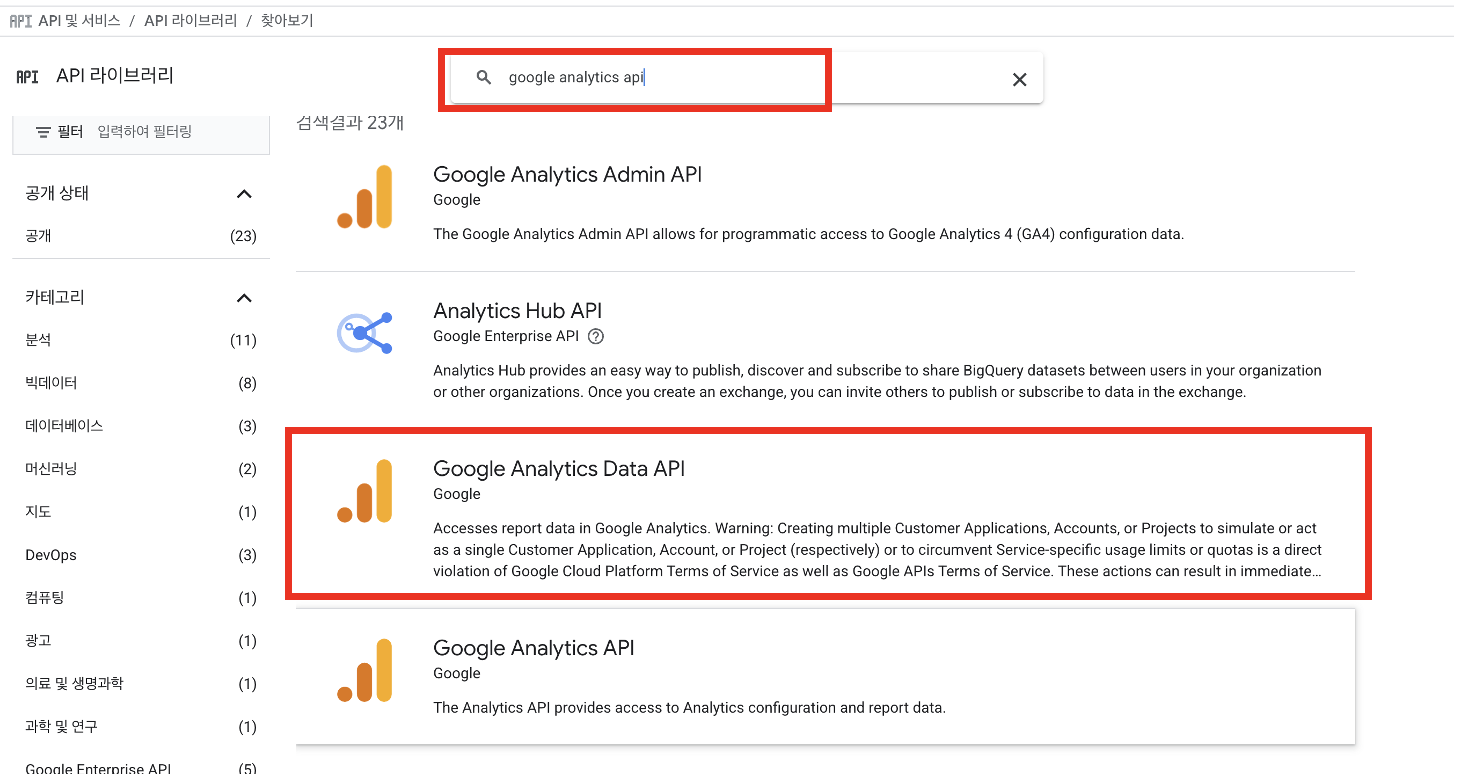Click the Google Analytics API logo icon
1458x774 pixels.
click(365, 670)
